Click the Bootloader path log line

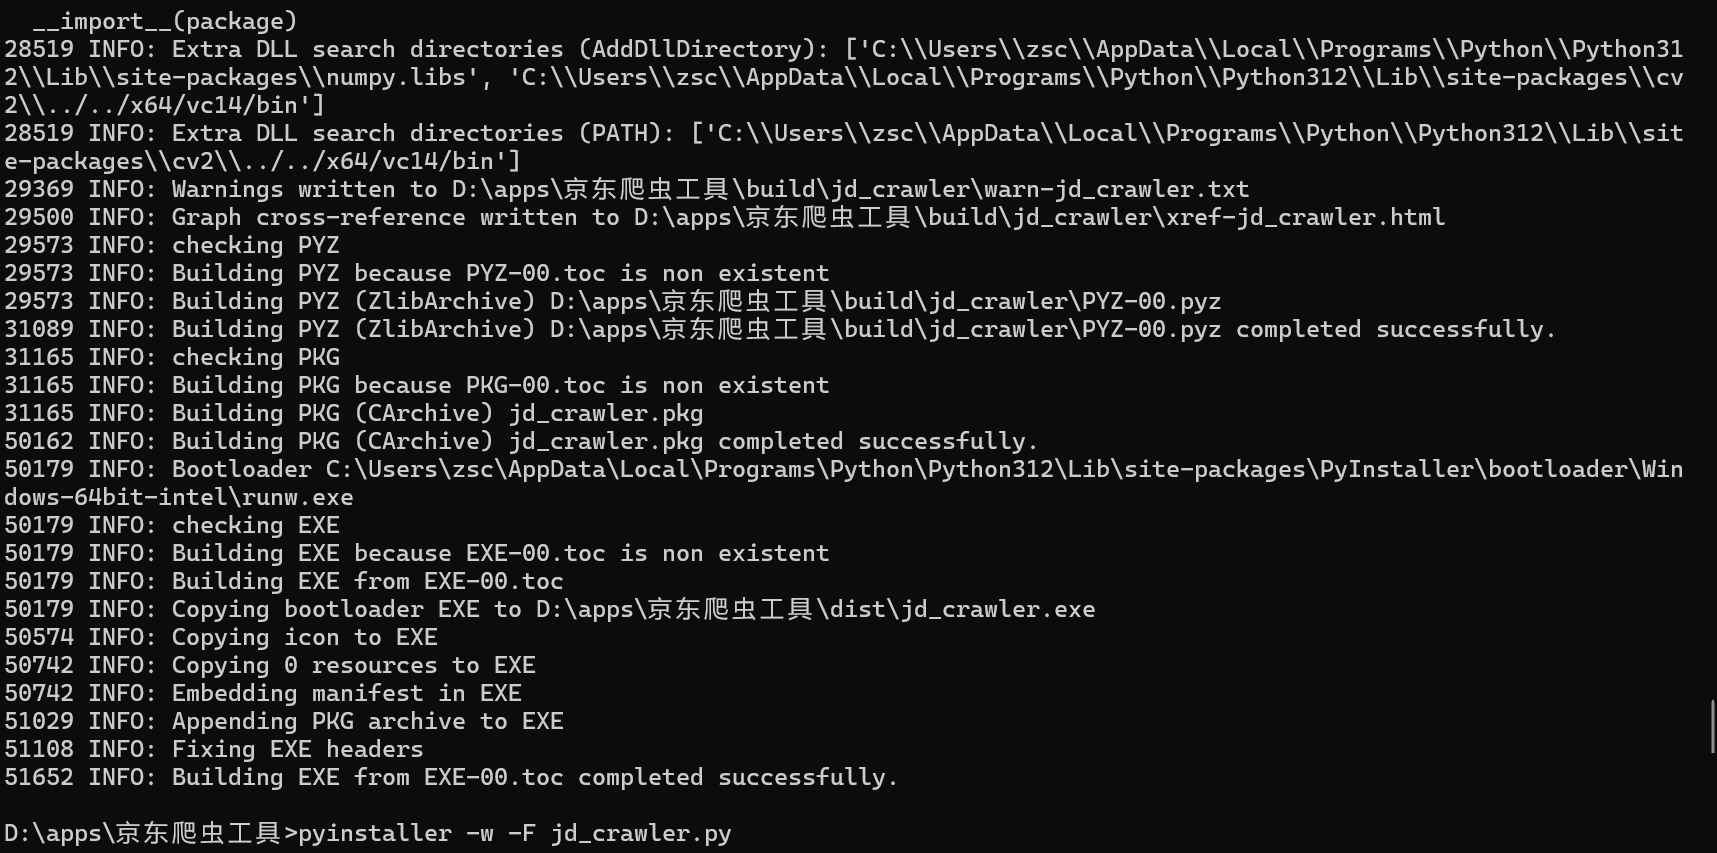point(843,469)
